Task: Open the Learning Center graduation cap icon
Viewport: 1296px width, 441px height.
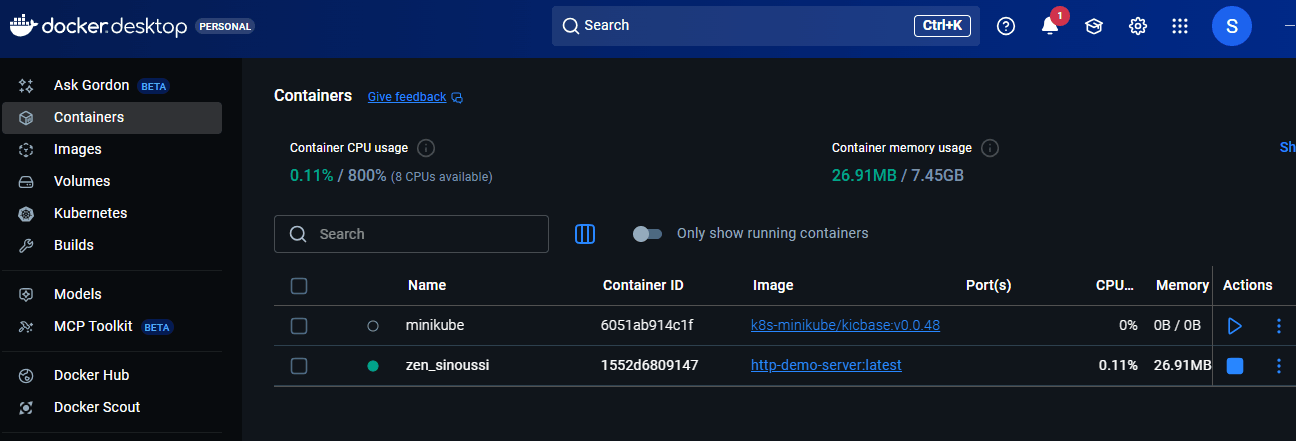Action: pos(1093,27)
